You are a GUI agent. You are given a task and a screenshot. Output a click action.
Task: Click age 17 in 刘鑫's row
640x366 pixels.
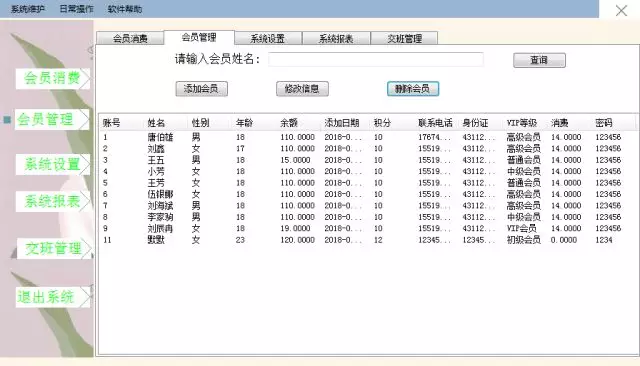coord(240,149)
